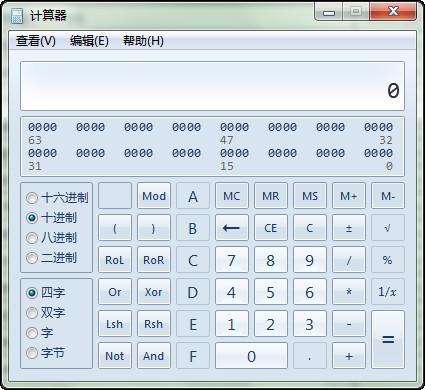Click the percent button
The width and height of the screenshot is (425, 390).
click(388, 260)
